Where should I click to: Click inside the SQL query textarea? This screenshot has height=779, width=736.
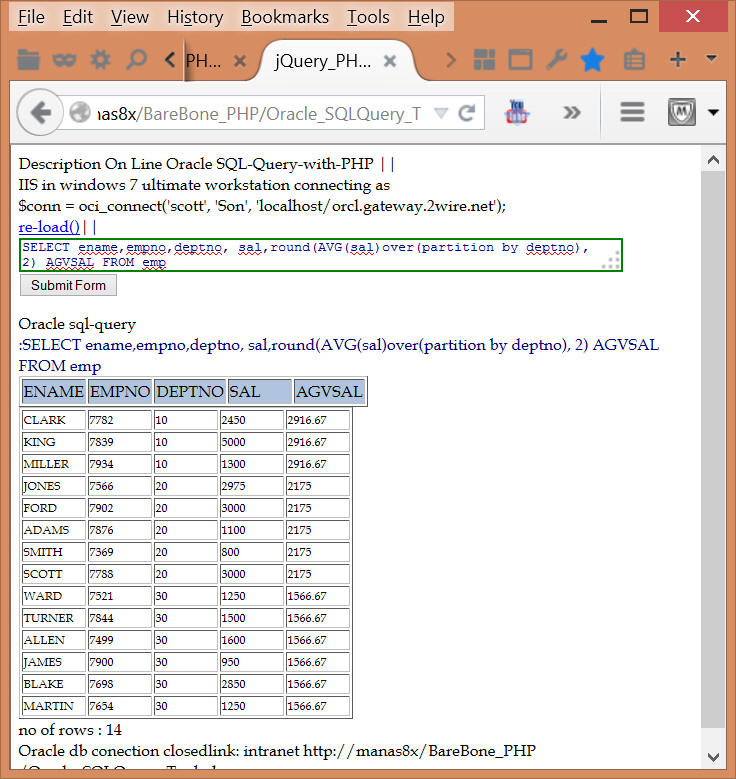pyautogui.click(x=321, y=255)
